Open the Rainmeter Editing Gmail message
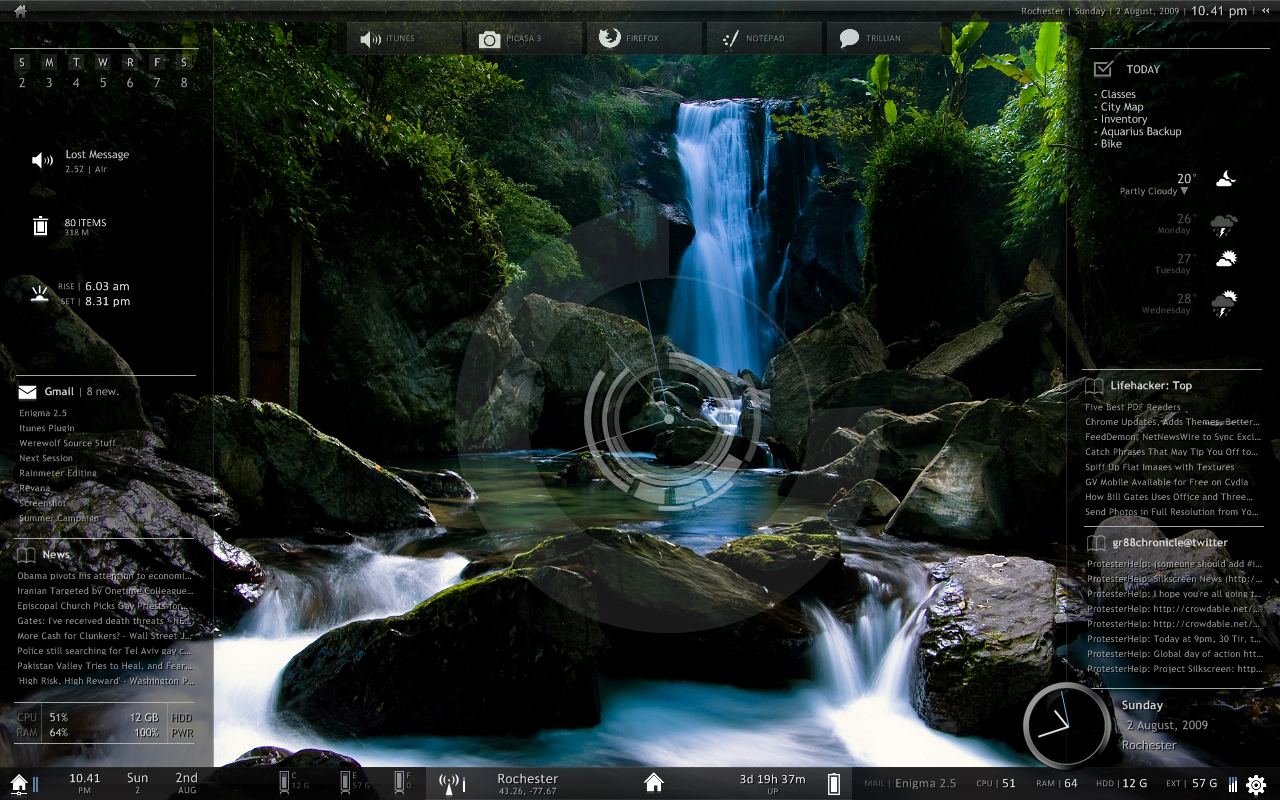Image resolution: width=1280 pixels, height=800 pixels. point(57,473)
